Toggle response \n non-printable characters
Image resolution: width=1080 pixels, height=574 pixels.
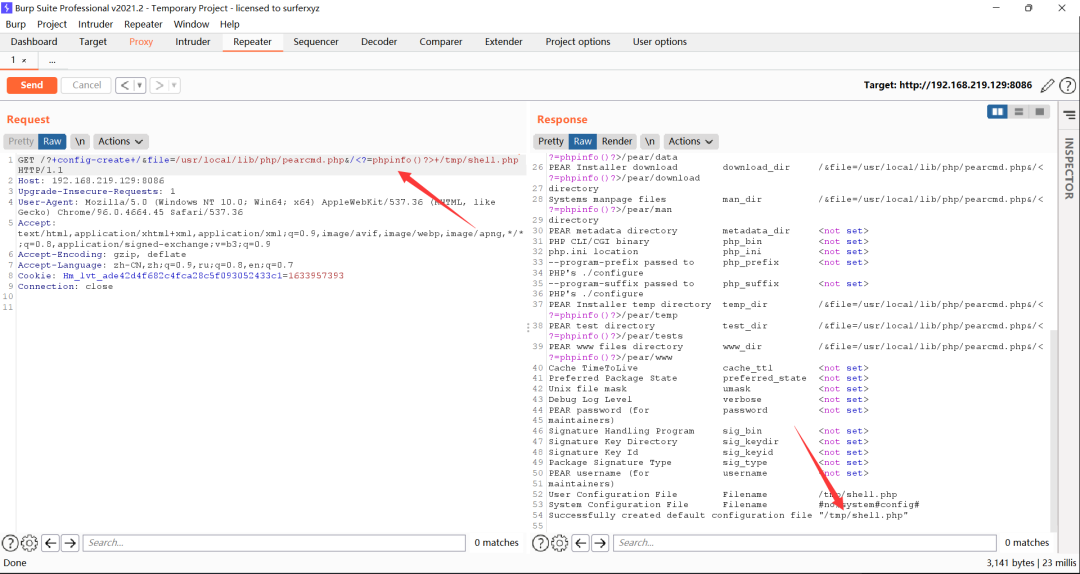[650, 141]
